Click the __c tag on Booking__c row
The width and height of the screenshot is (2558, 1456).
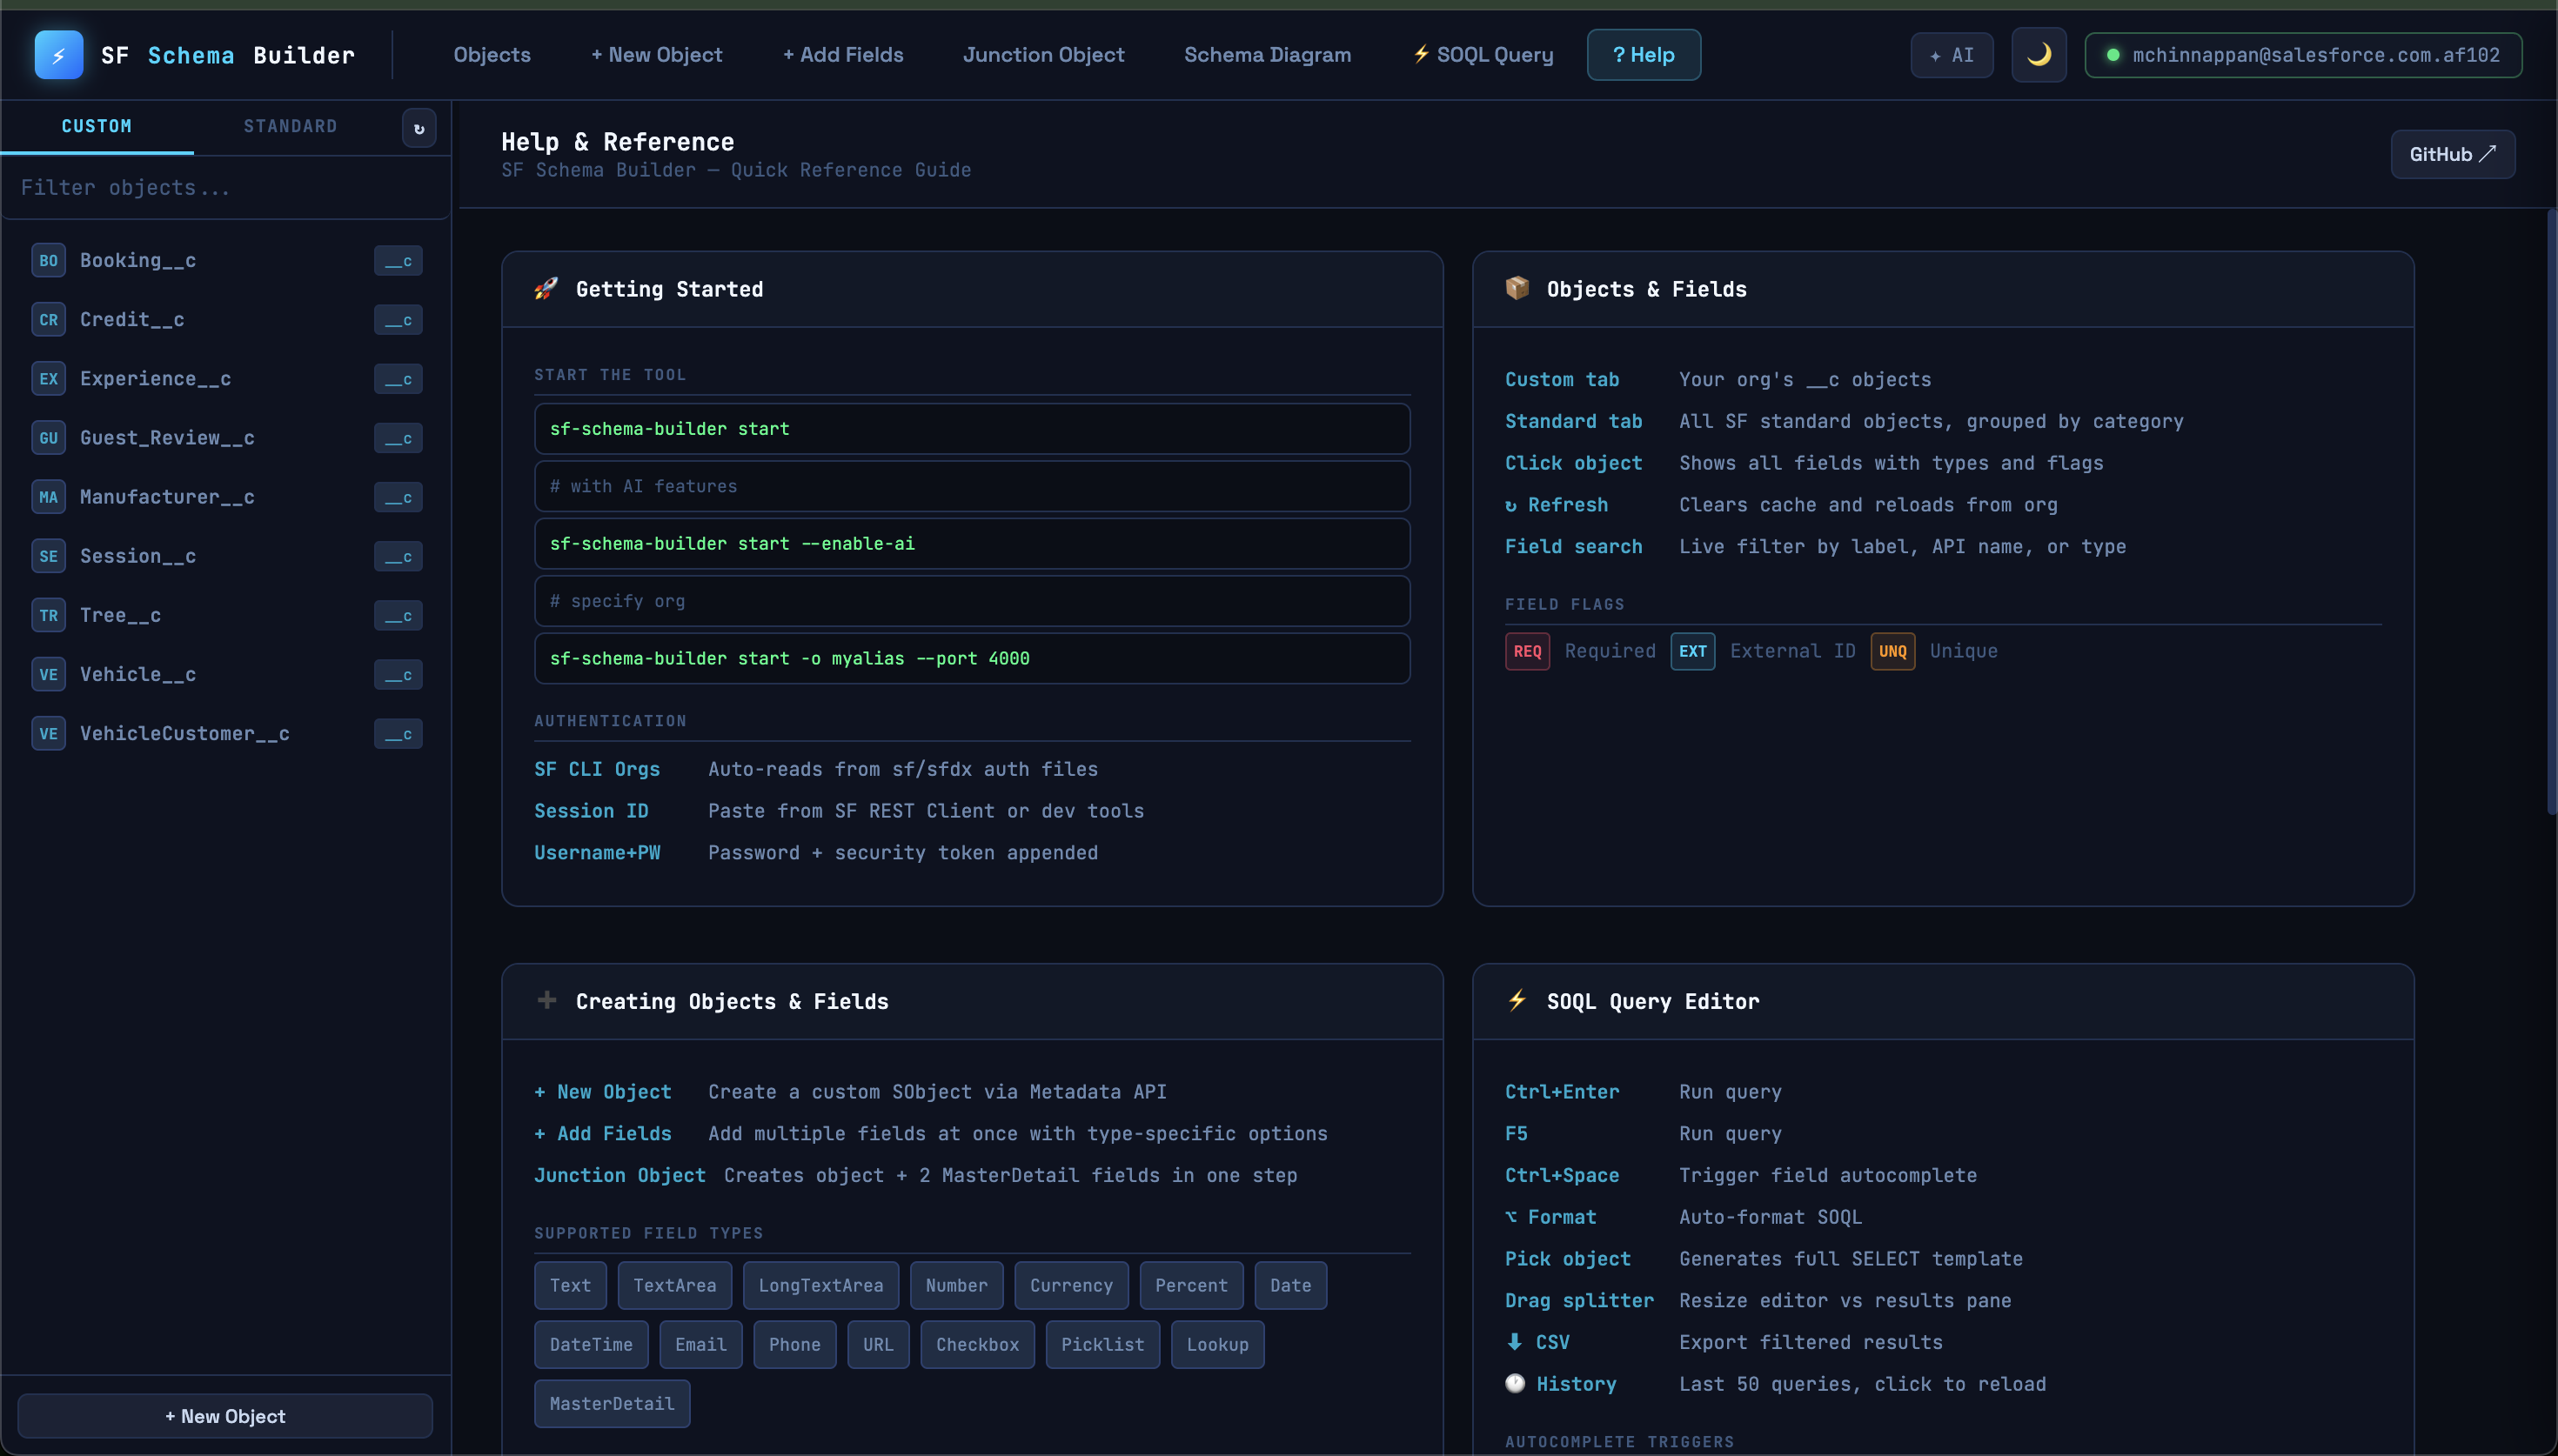[398, 261]
